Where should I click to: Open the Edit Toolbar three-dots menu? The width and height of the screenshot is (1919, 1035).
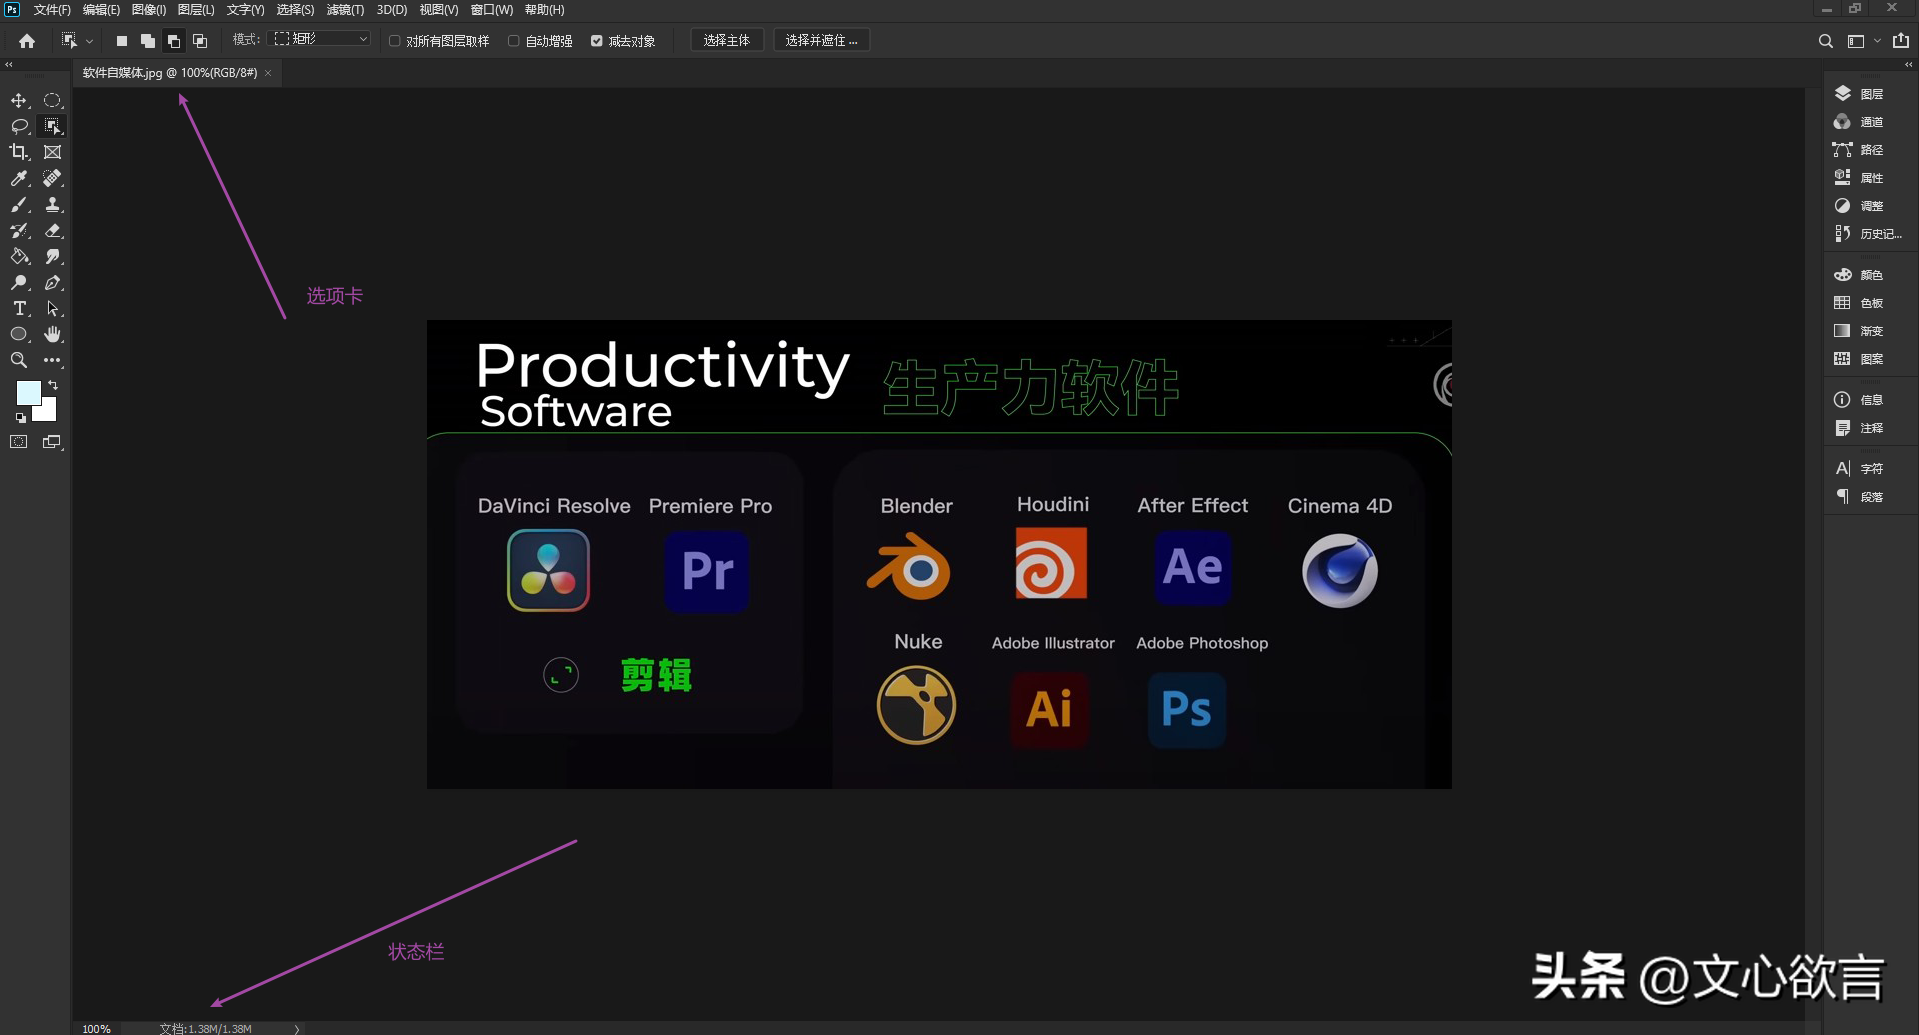tap(53, 360)
